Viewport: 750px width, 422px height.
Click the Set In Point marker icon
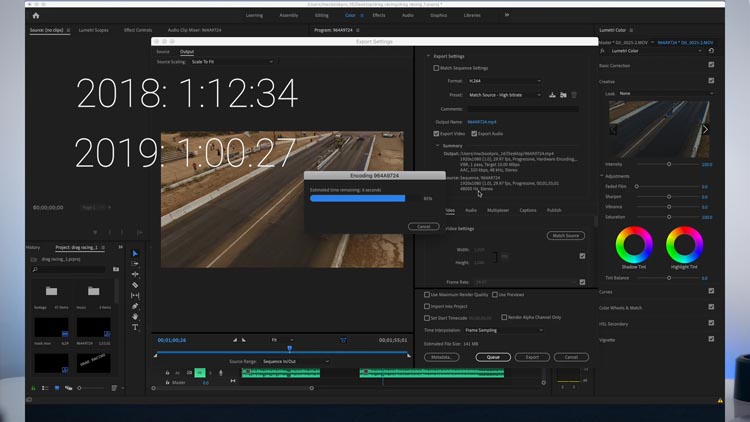tap(234, 340)
